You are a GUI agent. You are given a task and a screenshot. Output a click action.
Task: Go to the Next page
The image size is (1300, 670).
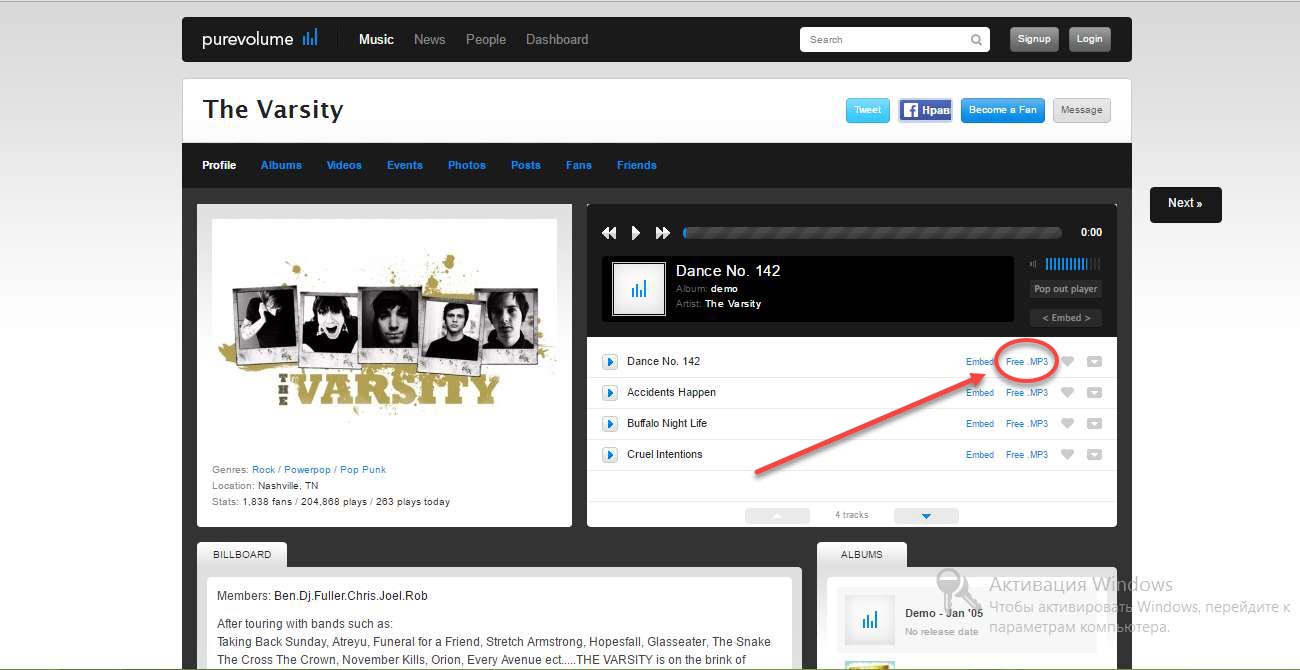pyautogui.click(x=1186, y=204)
